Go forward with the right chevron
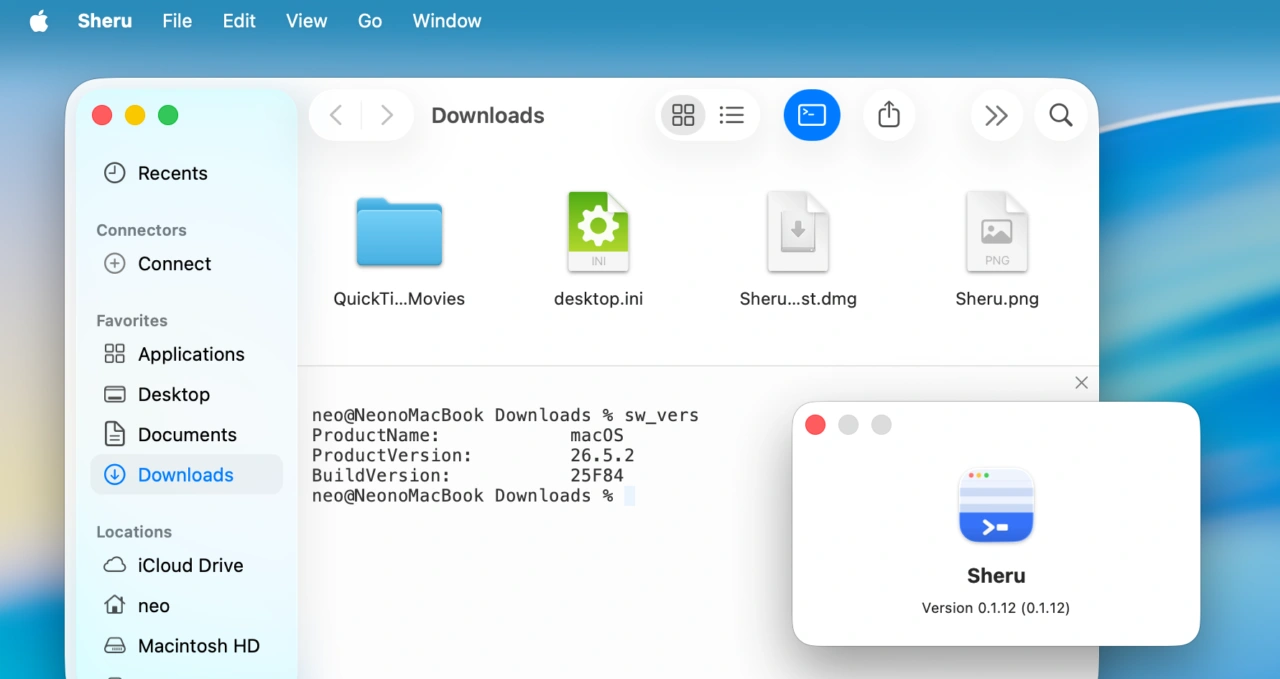The height and width of the screenshot is (679, 1280). (386, 115)
